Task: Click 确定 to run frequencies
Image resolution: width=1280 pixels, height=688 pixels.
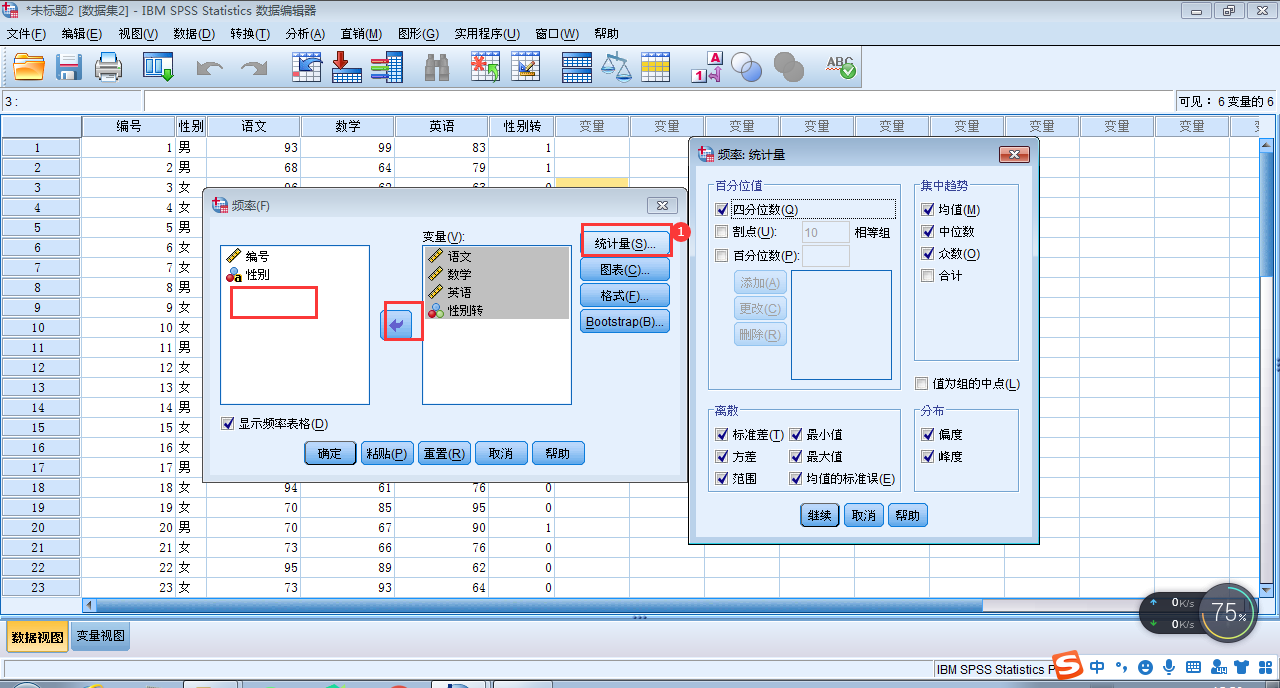Action: [x=330, y=454]
